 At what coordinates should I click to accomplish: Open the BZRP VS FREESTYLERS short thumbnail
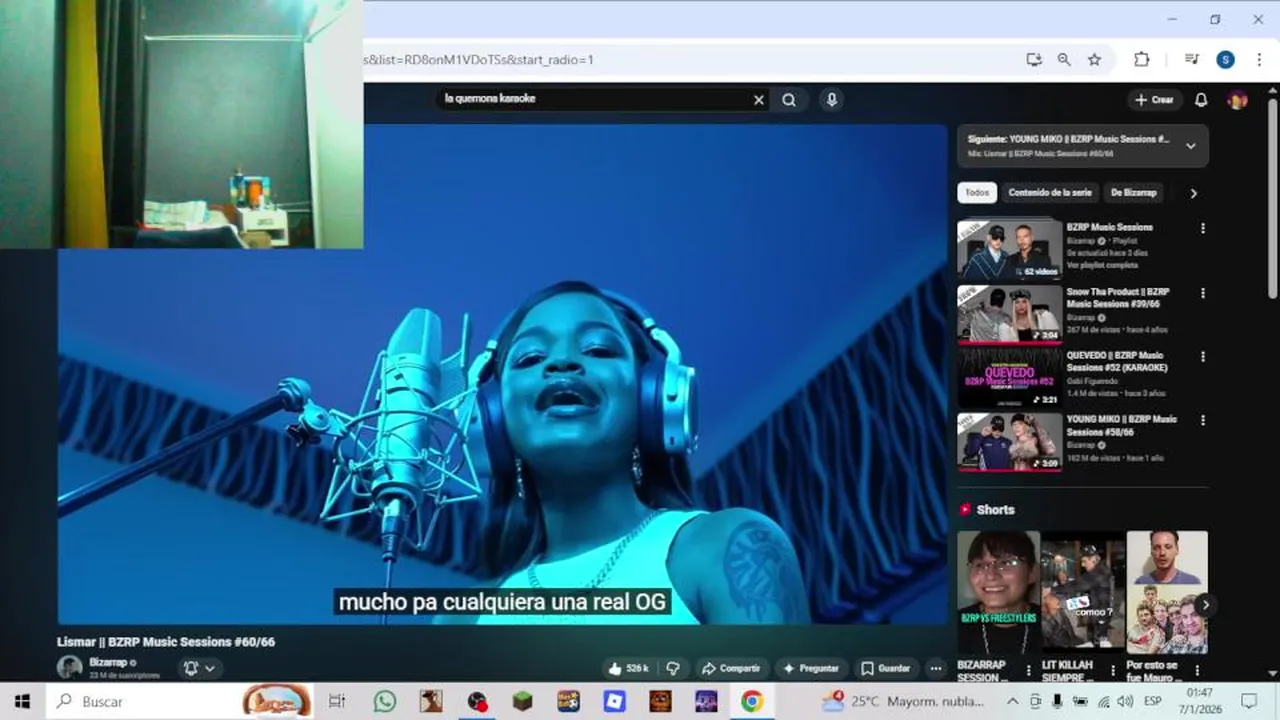pos(998,593)
